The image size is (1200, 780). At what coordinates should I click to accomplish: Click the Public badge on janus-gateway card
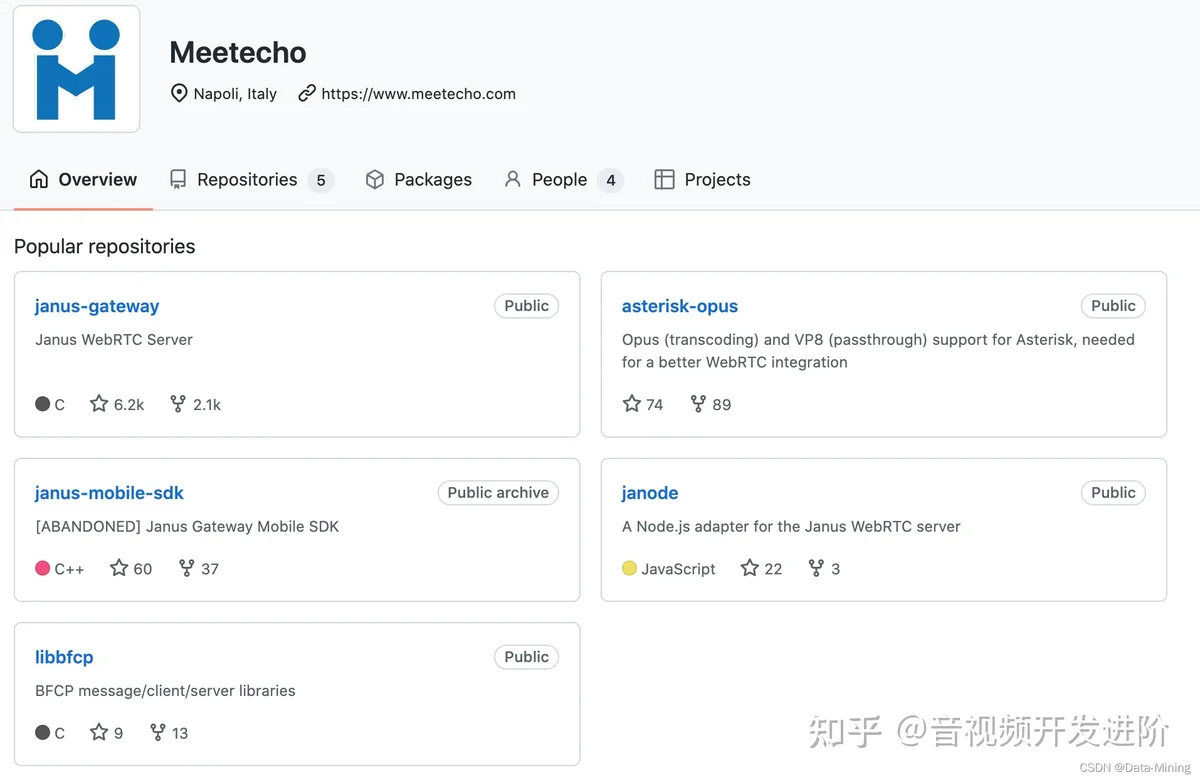click(x=526, y=306)
